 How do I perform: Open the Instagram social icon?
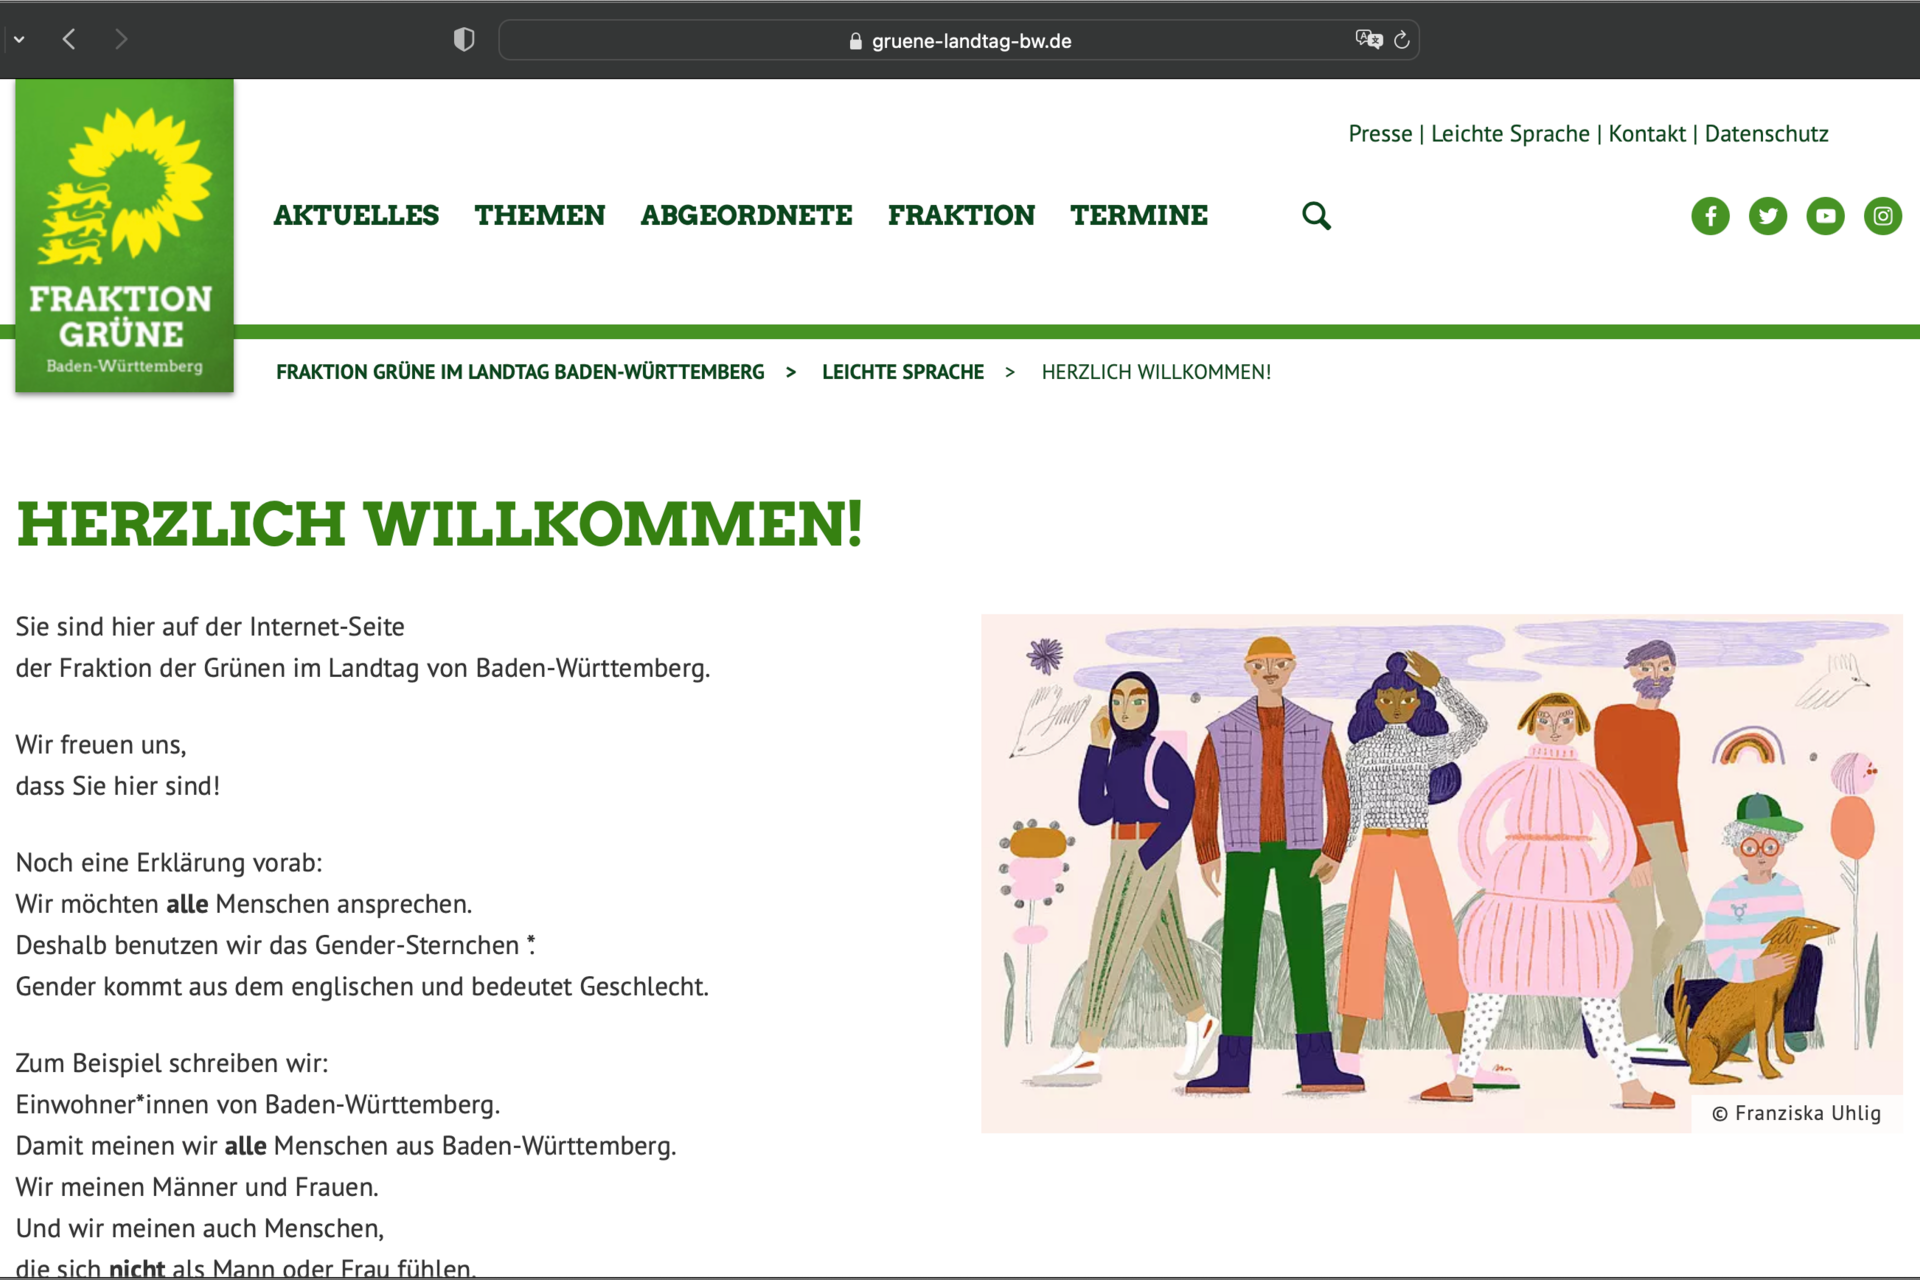1883,216
